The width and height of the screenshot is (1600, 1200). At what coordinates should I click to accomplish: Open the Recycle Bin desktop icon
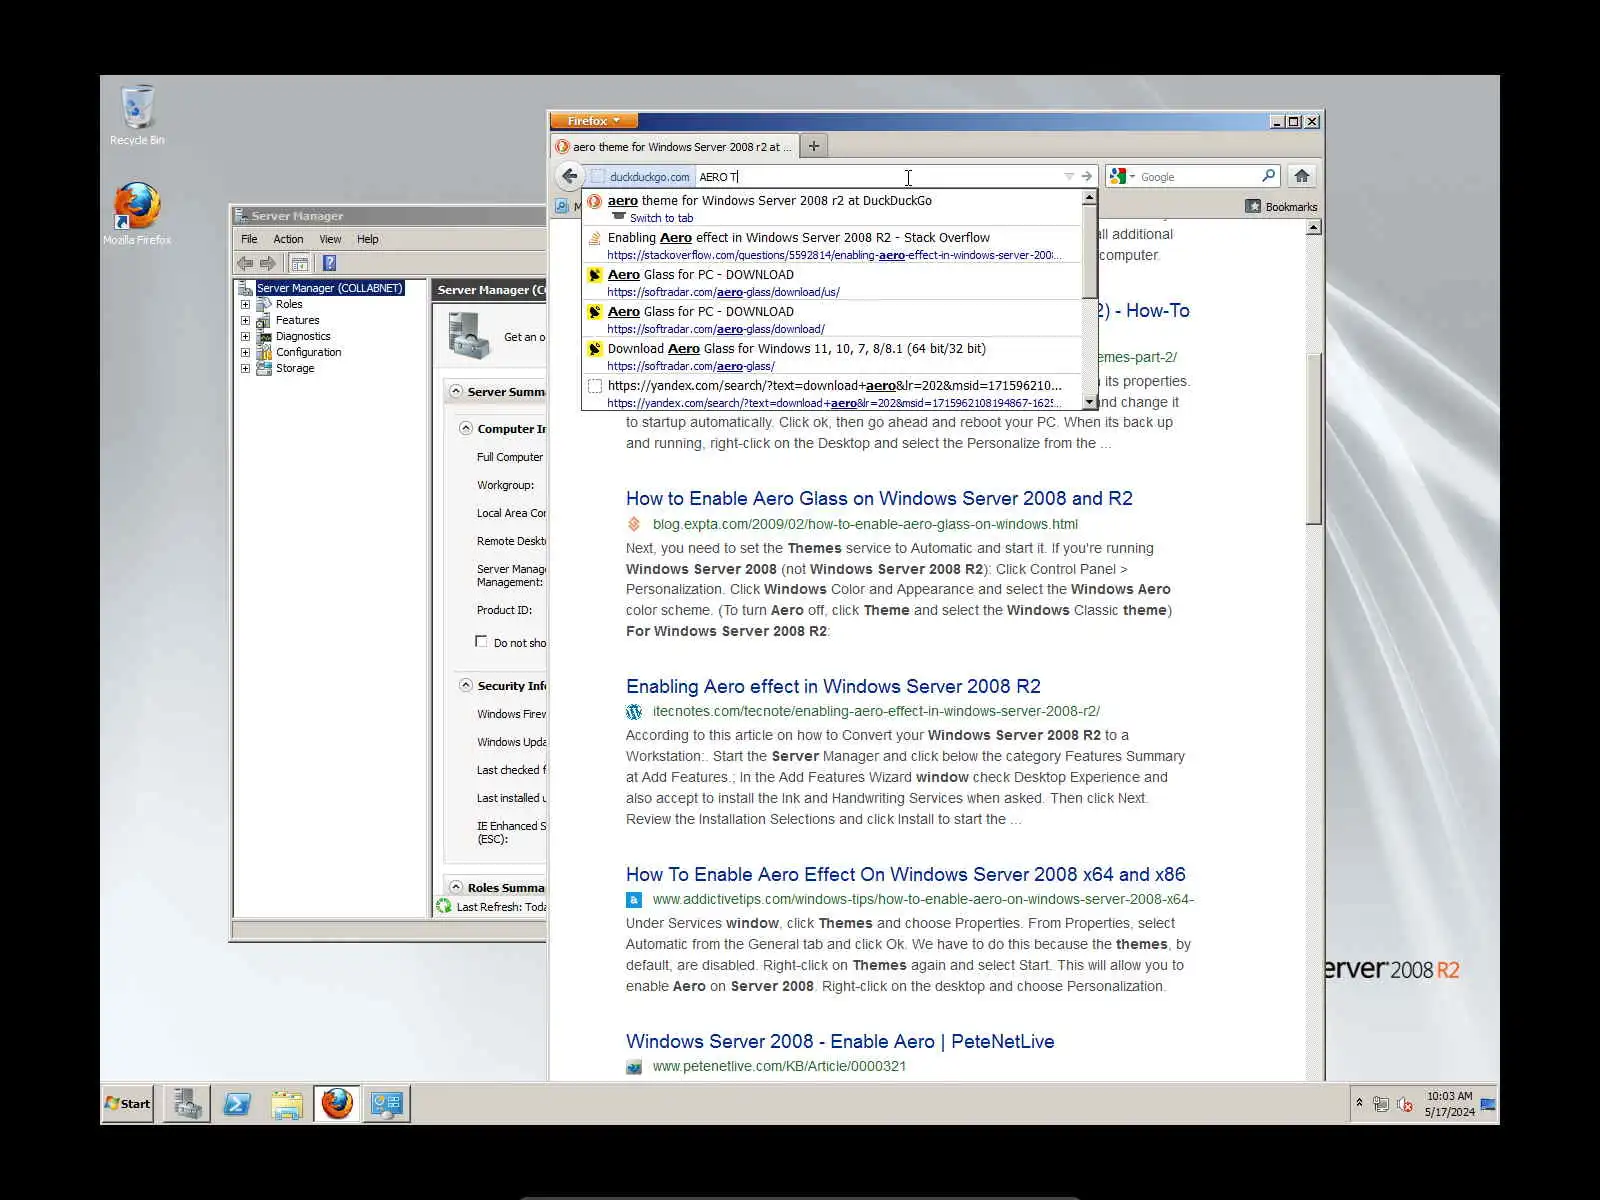(x=137, y=115)
